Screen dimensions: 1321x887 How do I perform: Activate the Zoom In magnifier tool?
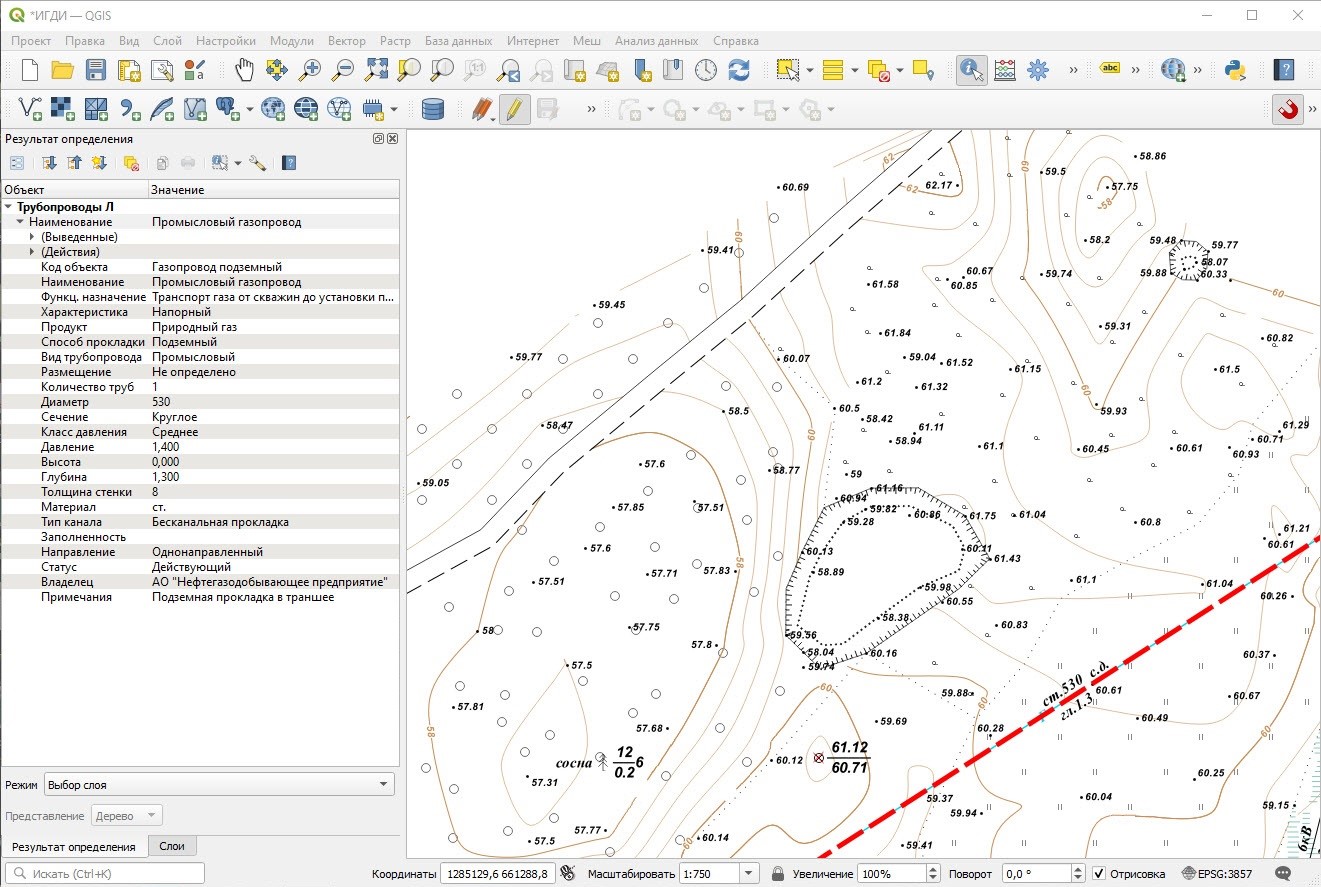click(x=311, y=70)
